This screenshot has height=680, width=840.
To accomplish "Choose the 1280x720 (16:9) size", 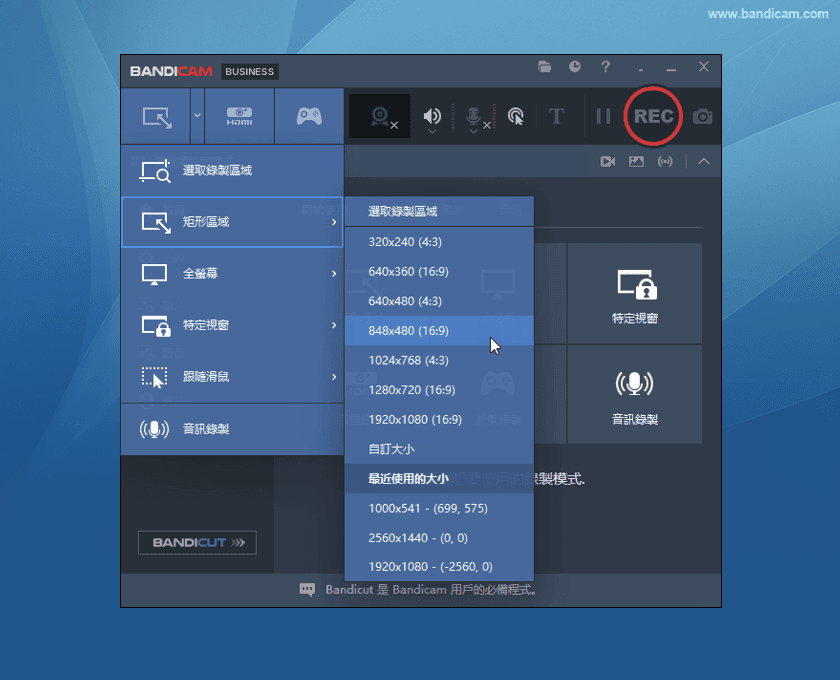I will tap(439, 390).
